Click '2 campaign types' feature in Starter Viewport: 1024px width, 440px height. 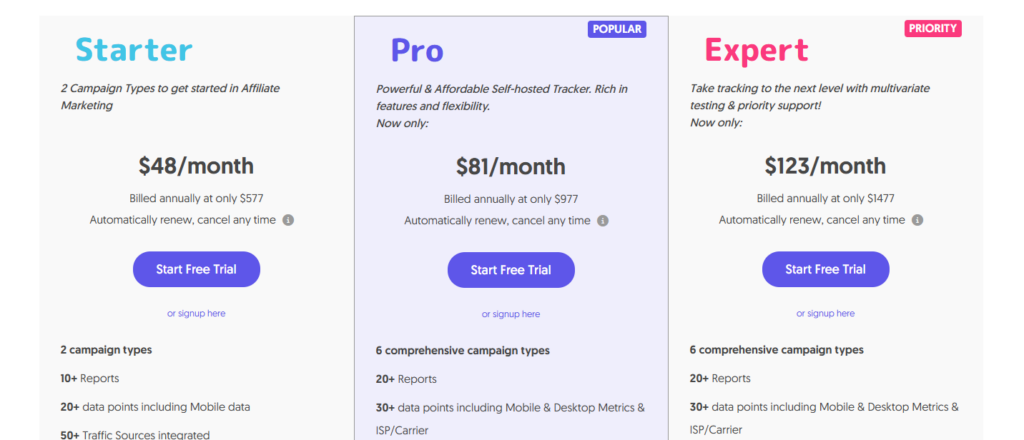pyautogui.click(x=106, y=350)
